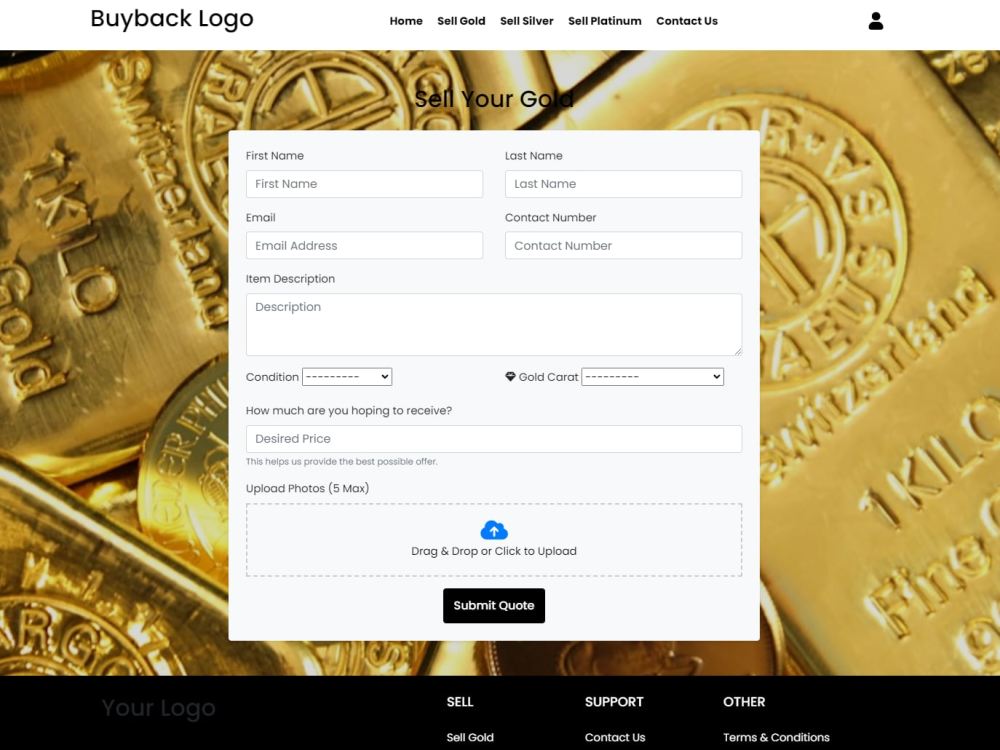The width and height of the screenshot is (1000, 750).
Task: Open the footer Contact Us link
Action: (615, 737)
